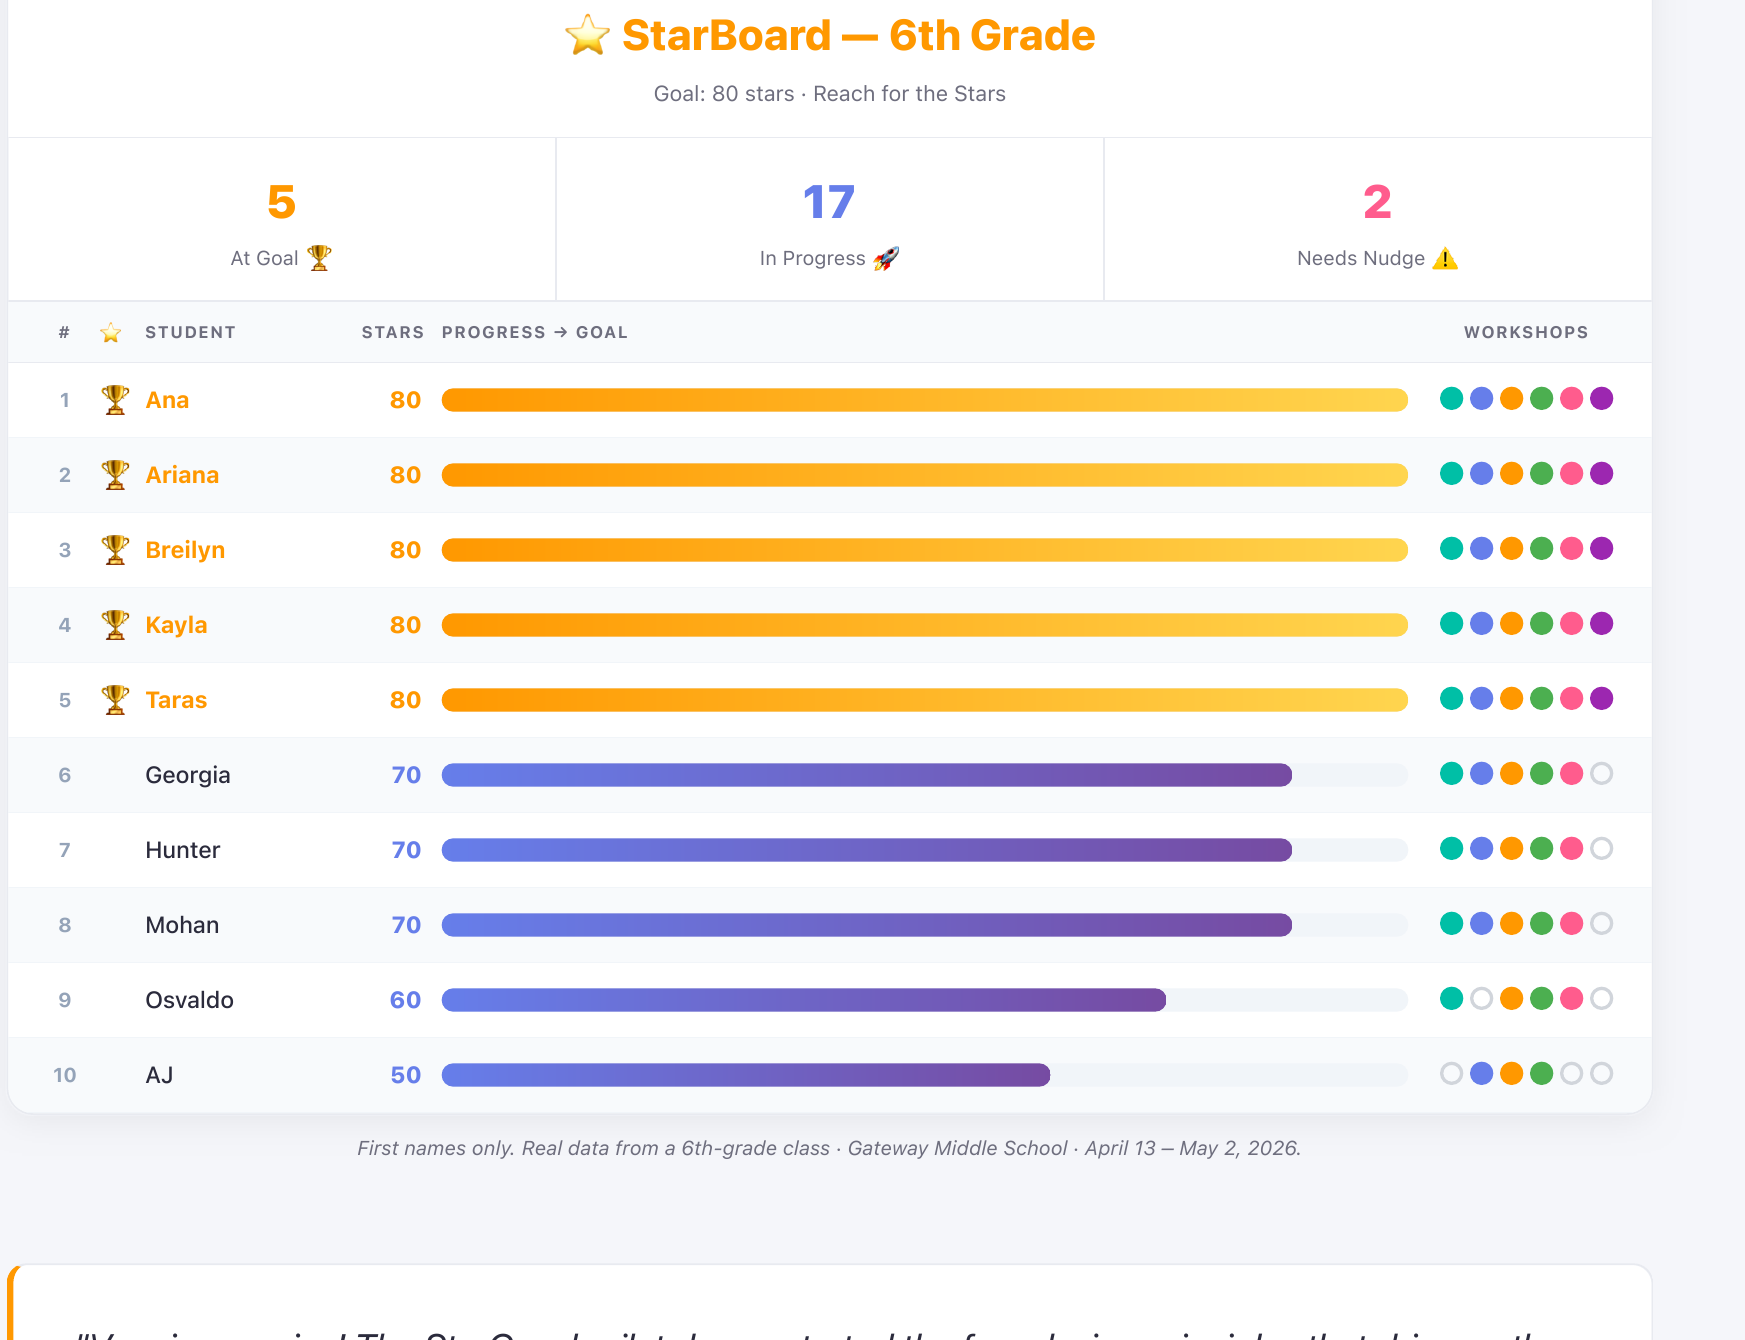Click the warning icon next to Needs Nudge
This screenshot has height=1340, width=1745.
click(1445, 258)
